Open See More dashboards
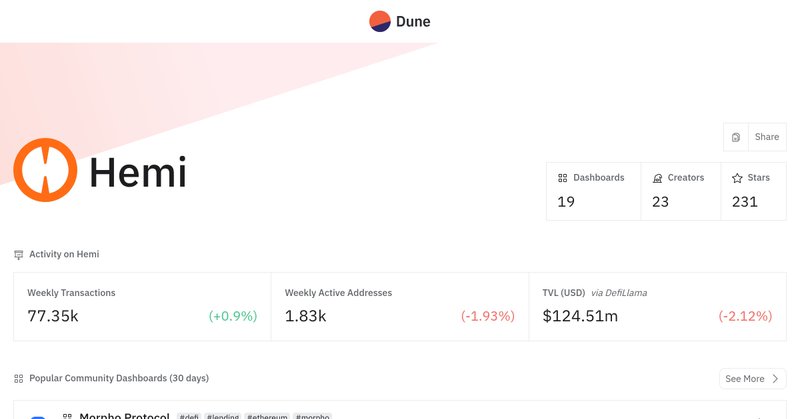The height and width of the screenshot is (419, 800). [753, 379]
